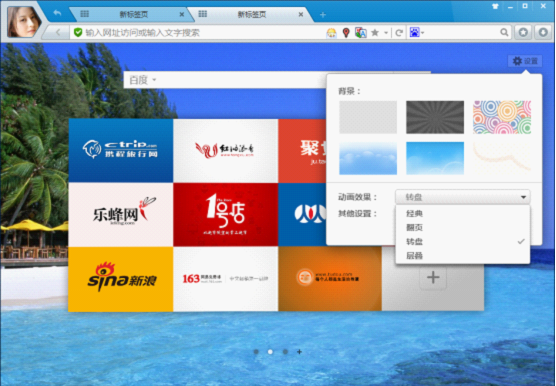Switch to the first 新标签页 tab

133,15
